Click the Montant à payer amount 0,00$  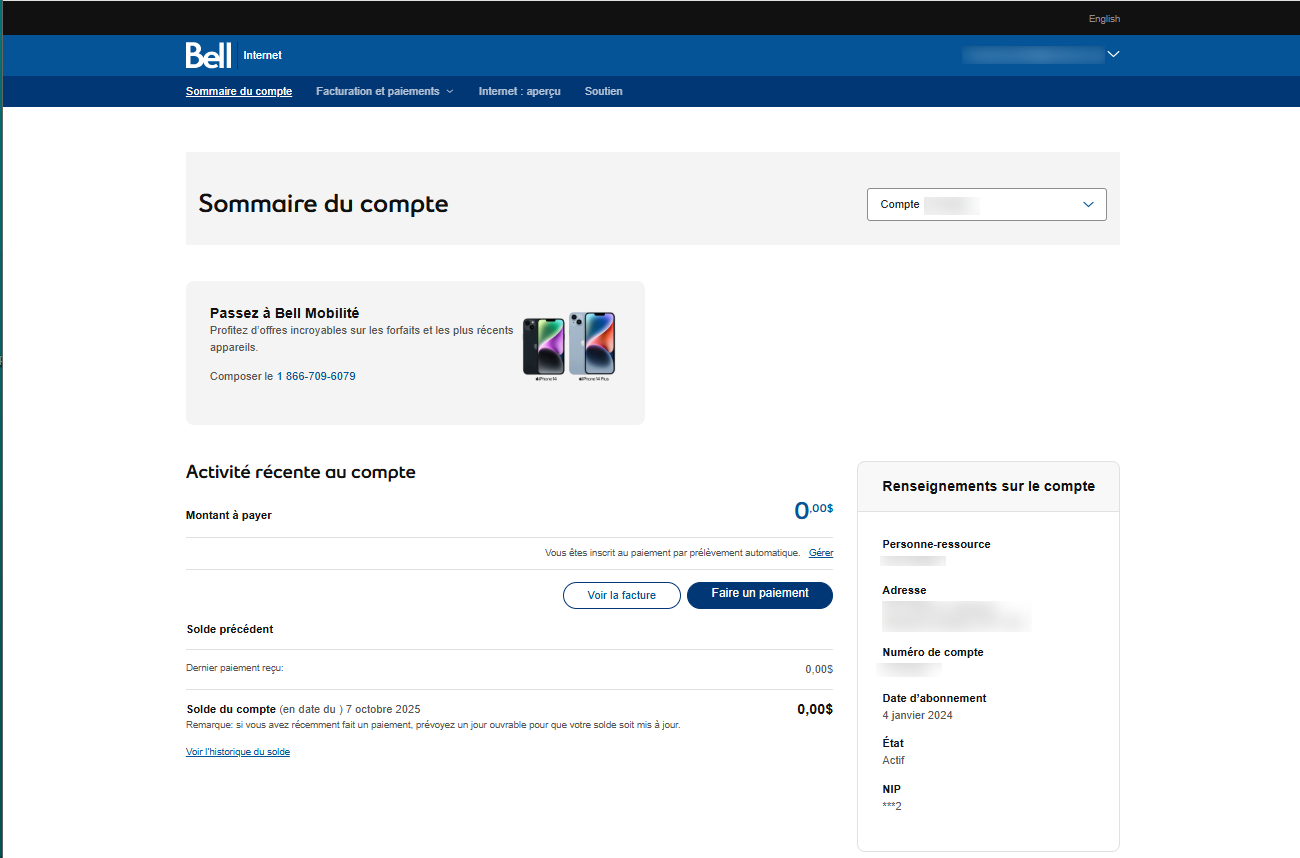(x=813, y=511)
